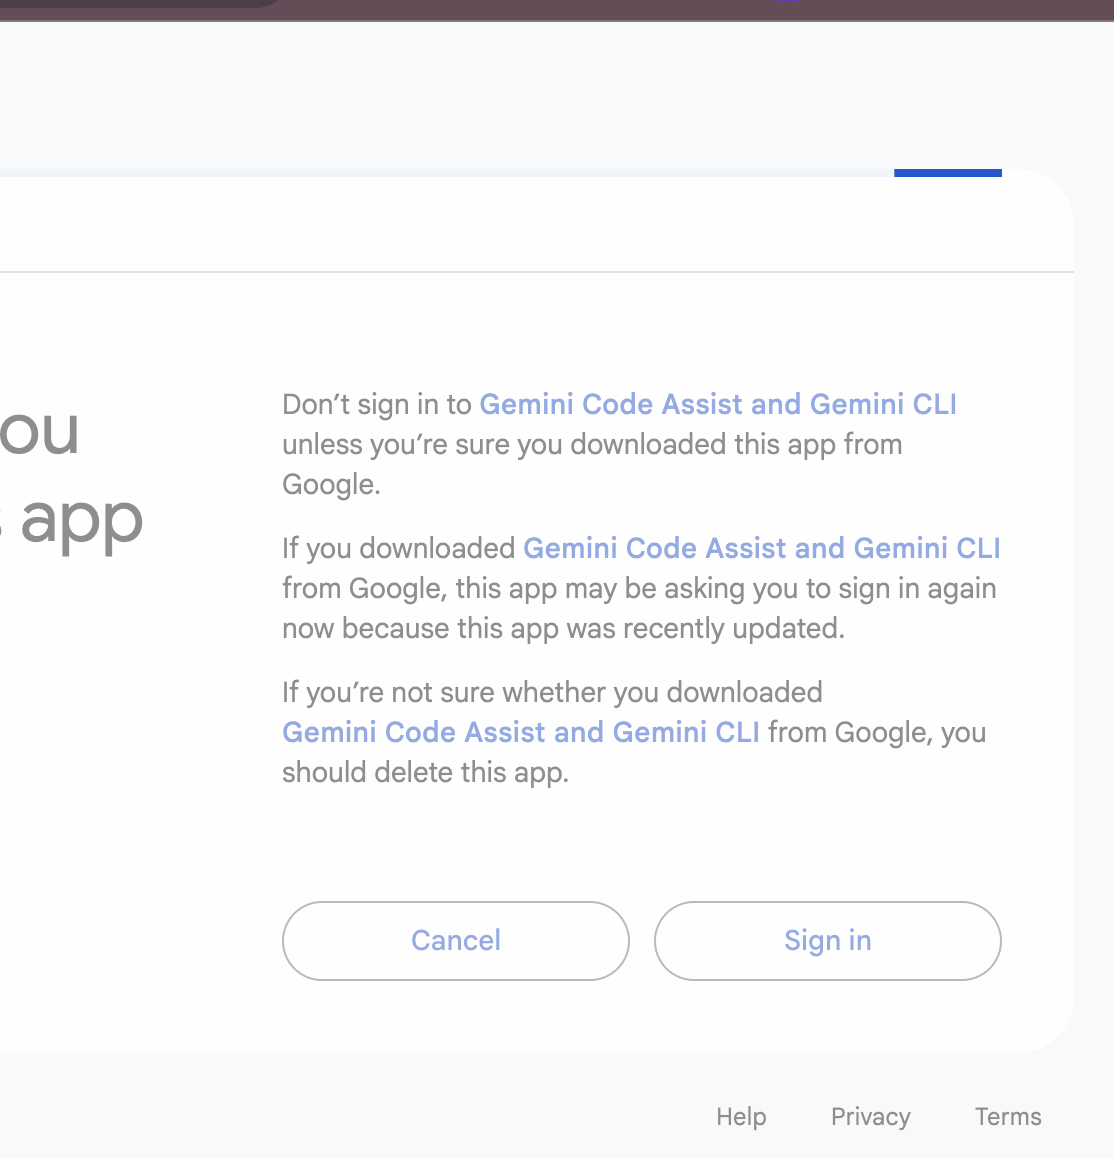Click the text "should delete this app."

[x=426, y=772]
